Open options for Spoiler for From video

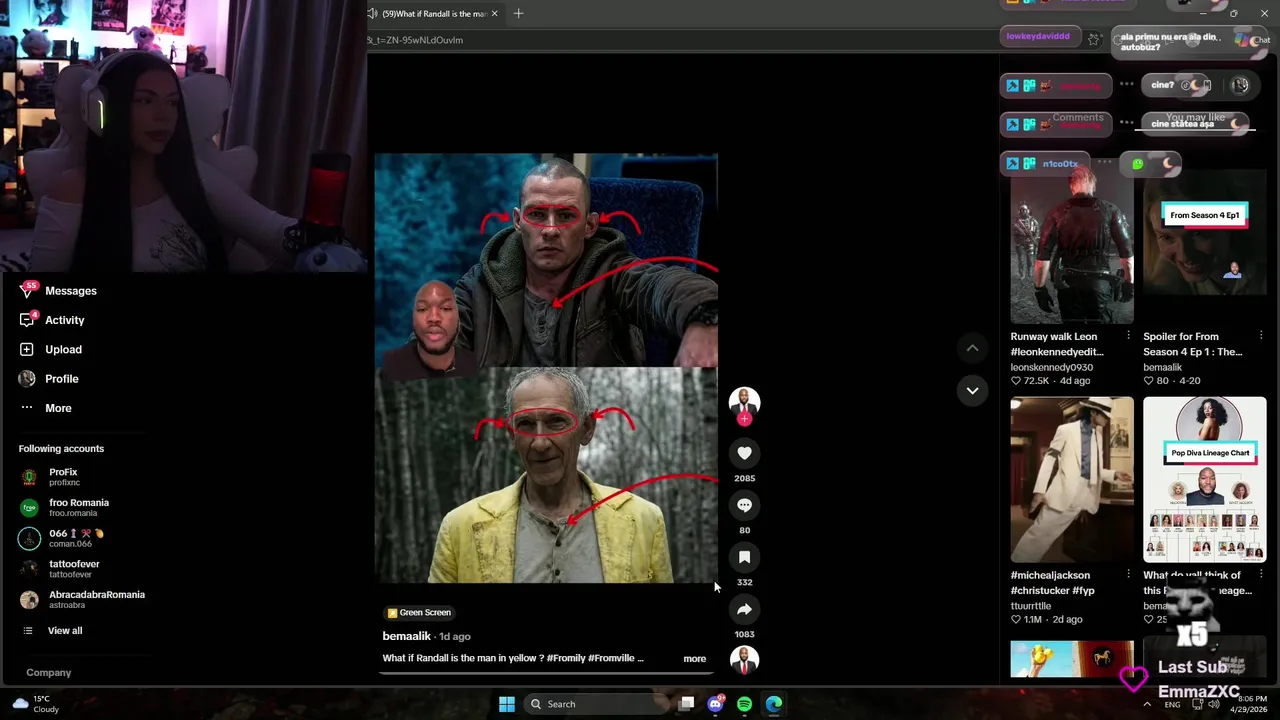(1261, 336)
